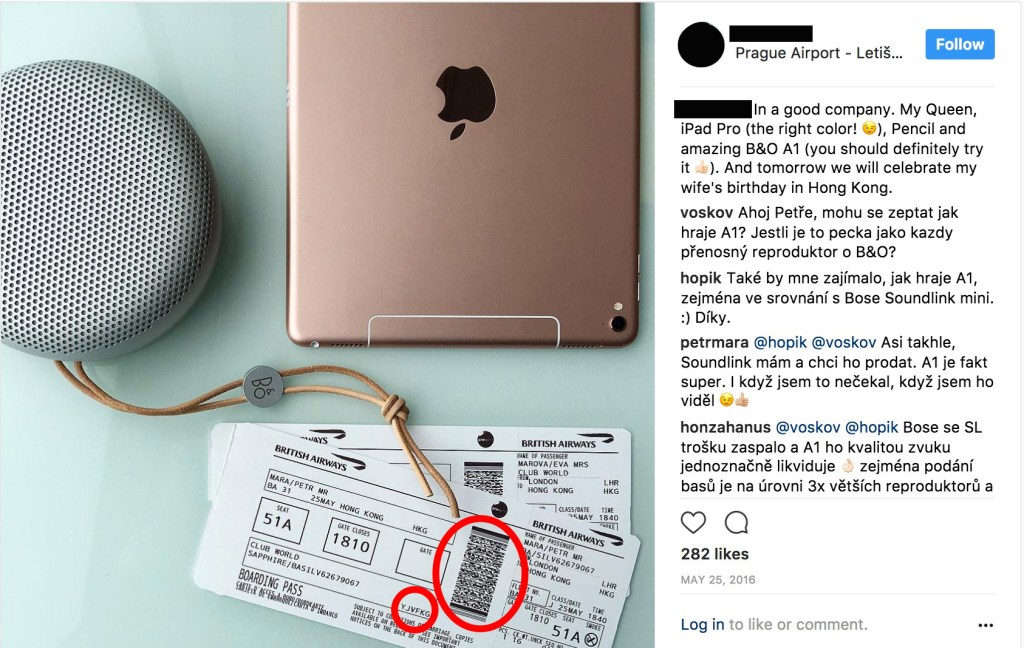Image resolution: width=1024 pixels, height=648 pixels.
Task: Click the profile avatar circle
Action: pyautogui.click(x=701, y=44)
